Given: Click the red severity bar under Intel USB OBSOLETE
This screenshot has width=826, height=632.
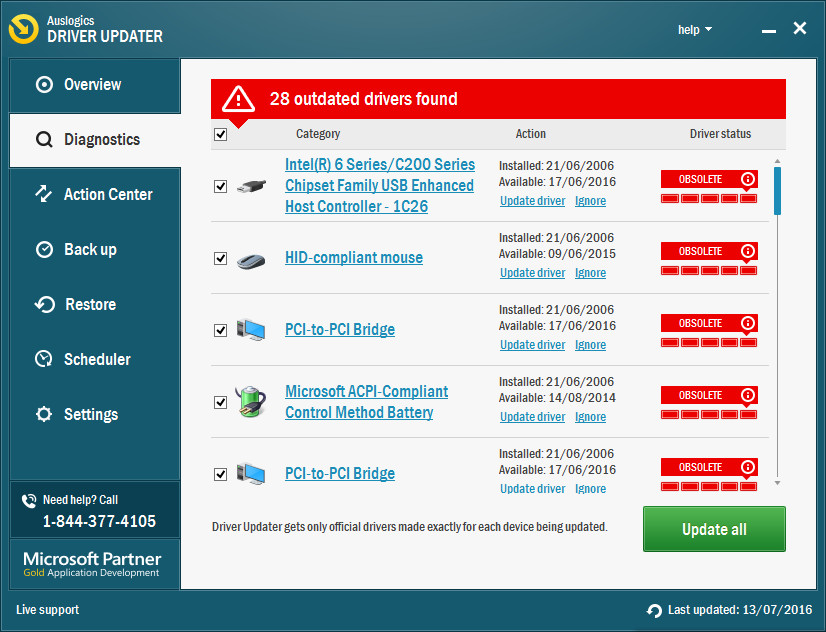Looking at the screenshot, I should tap(709, 199).
